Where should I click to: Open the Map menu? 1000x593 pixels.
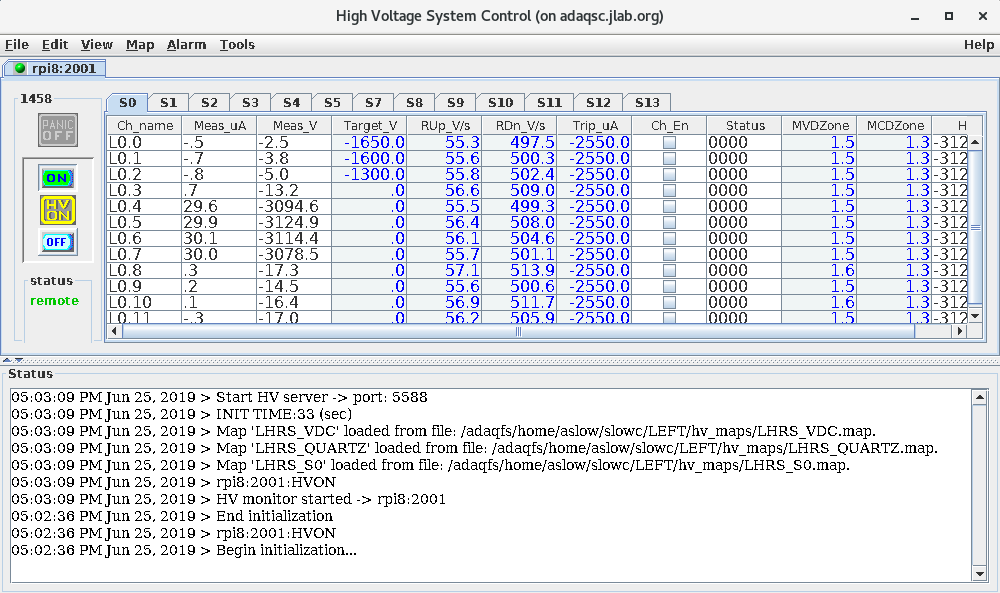140,45
